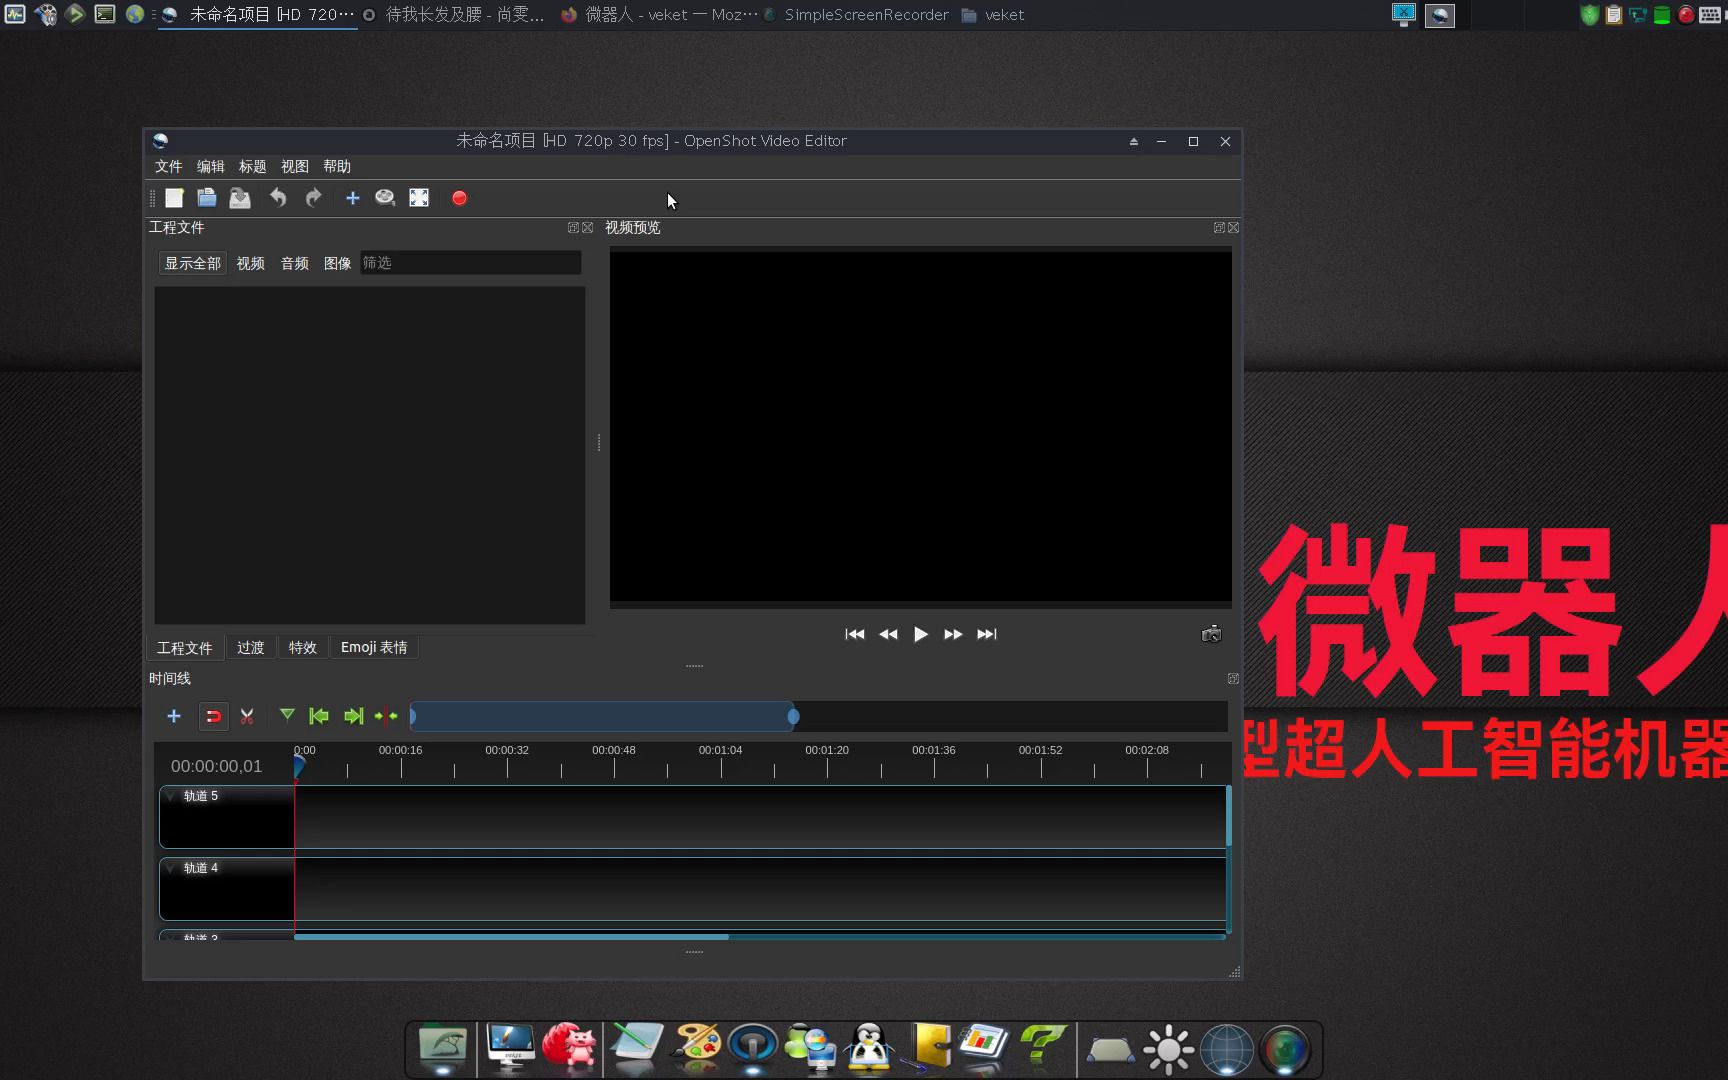Viewport: 1728px width, 1080px height.
Task: Center the timeline on the playhead
Action: pyautogui.click(x=386, y=716)
